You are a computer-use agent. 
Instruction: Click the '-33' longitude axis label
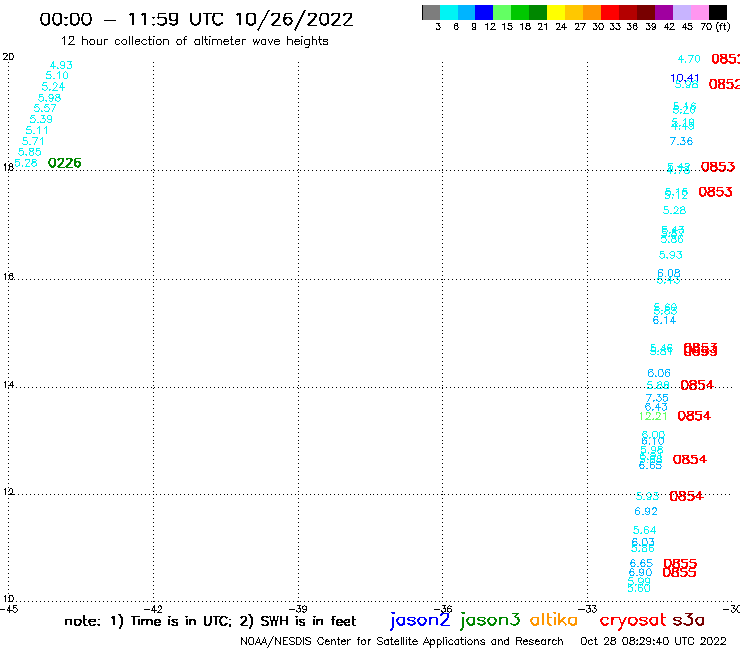(588, 609)
